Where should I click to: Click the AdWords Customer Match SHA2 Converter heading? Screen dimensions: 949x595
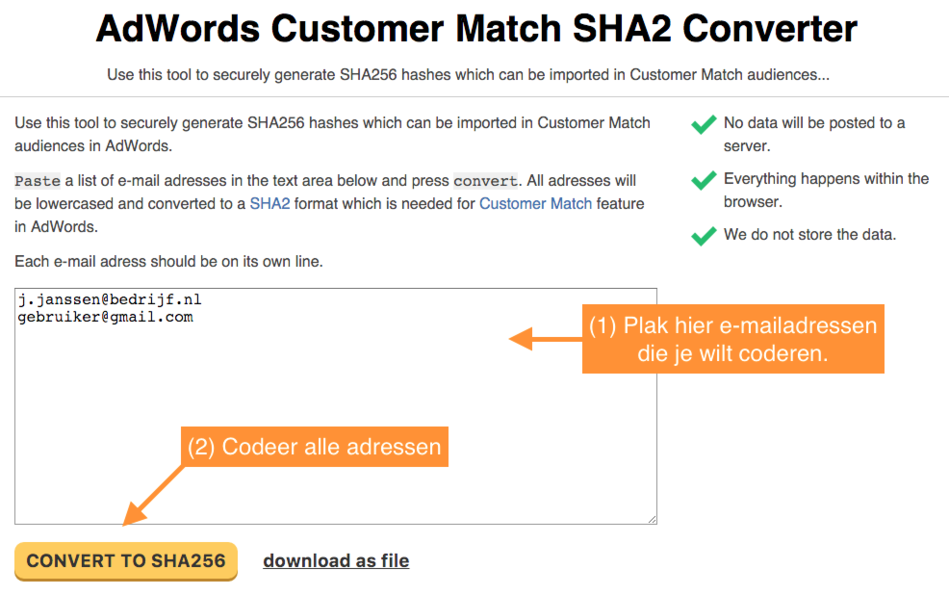[x=476, y=29]
